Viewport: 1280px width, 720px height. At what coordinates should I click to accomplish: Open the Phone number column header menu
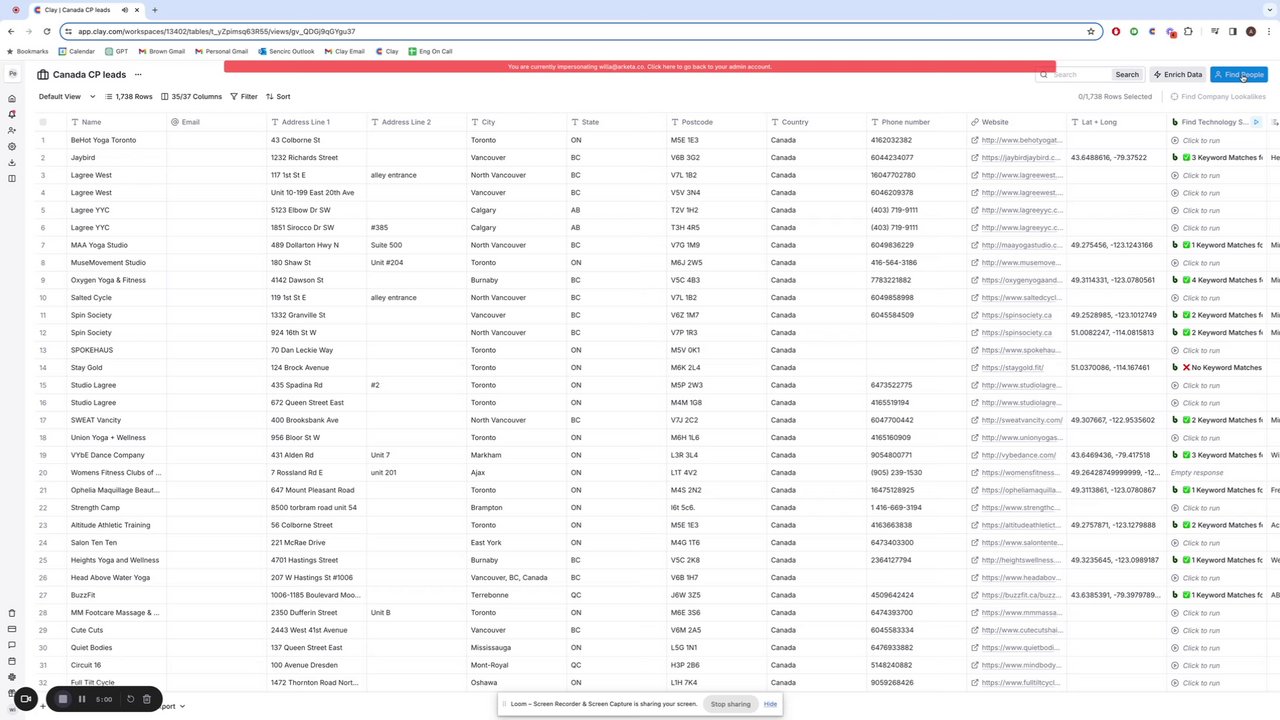(916, 122)
